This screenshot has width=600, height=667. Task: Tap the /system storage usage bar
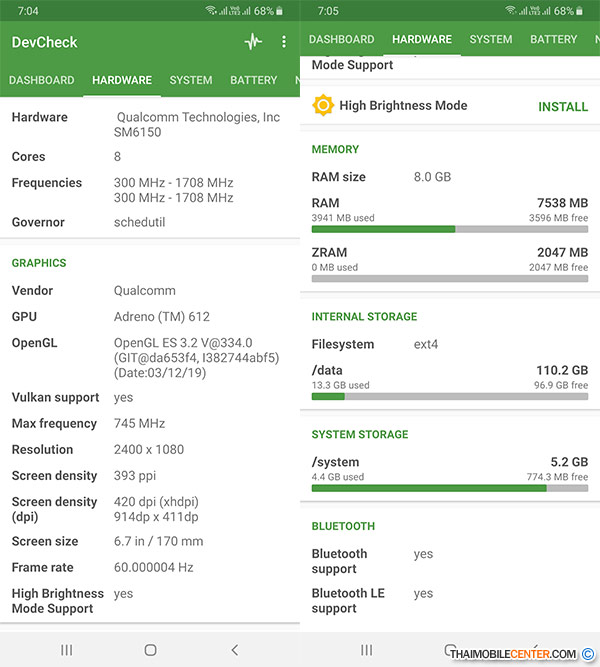(x=450, y=488)
